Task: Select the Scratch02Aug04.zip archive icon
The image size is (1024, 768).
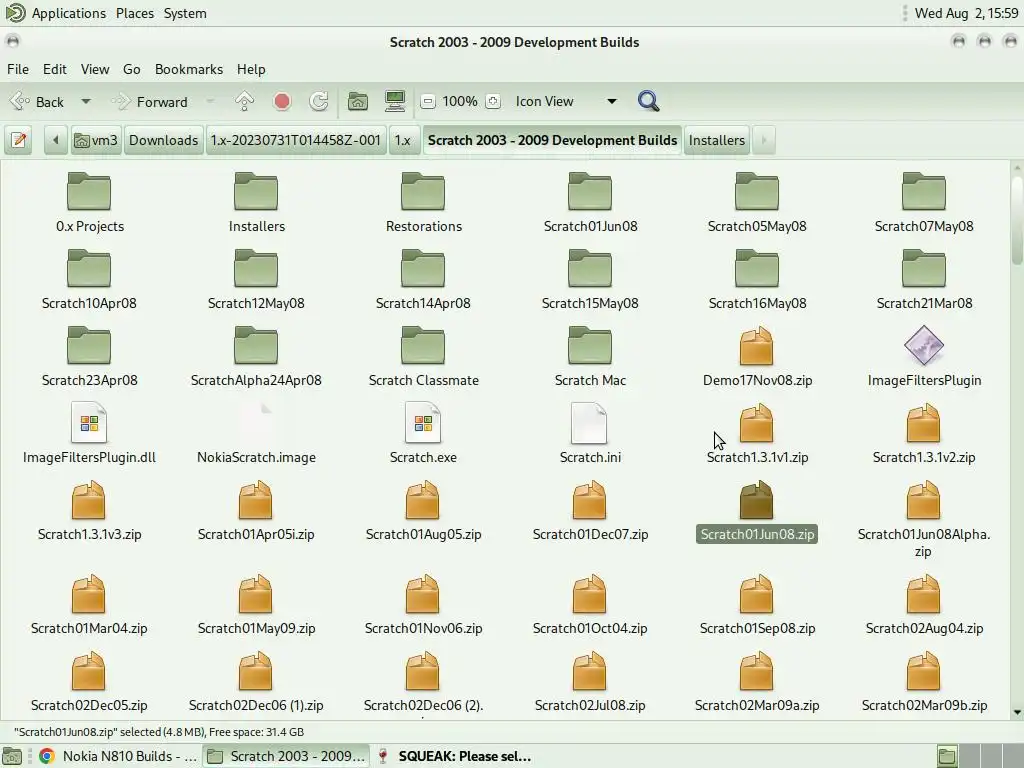Action: click(923, 594)
